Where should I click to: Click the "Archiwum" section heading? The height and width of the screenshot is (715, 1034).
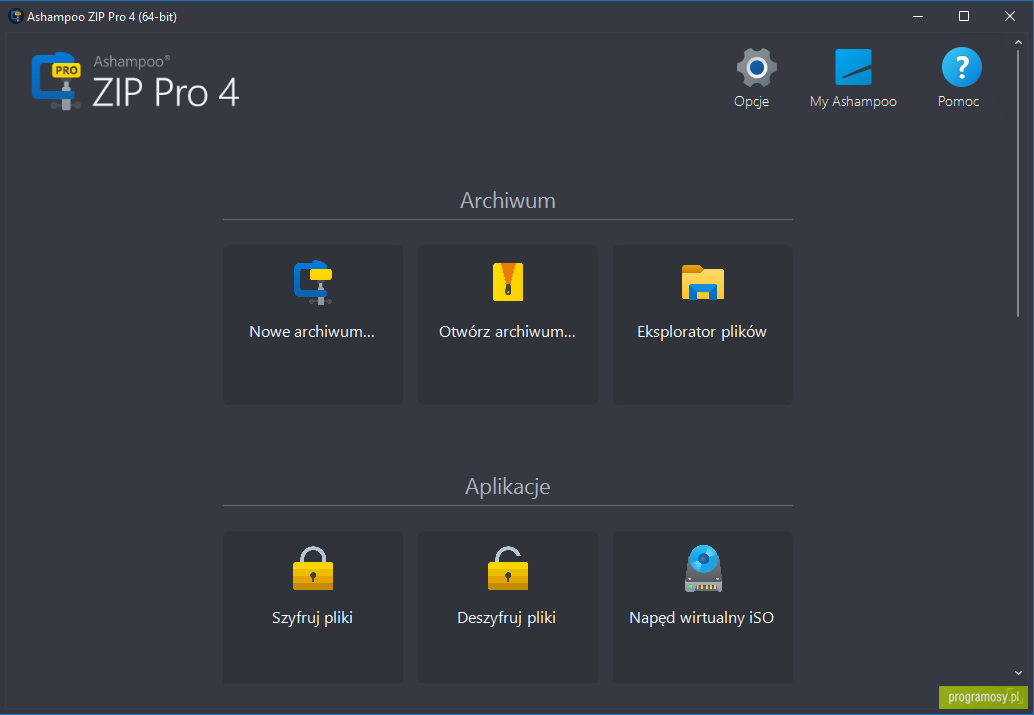pos(508,201)
